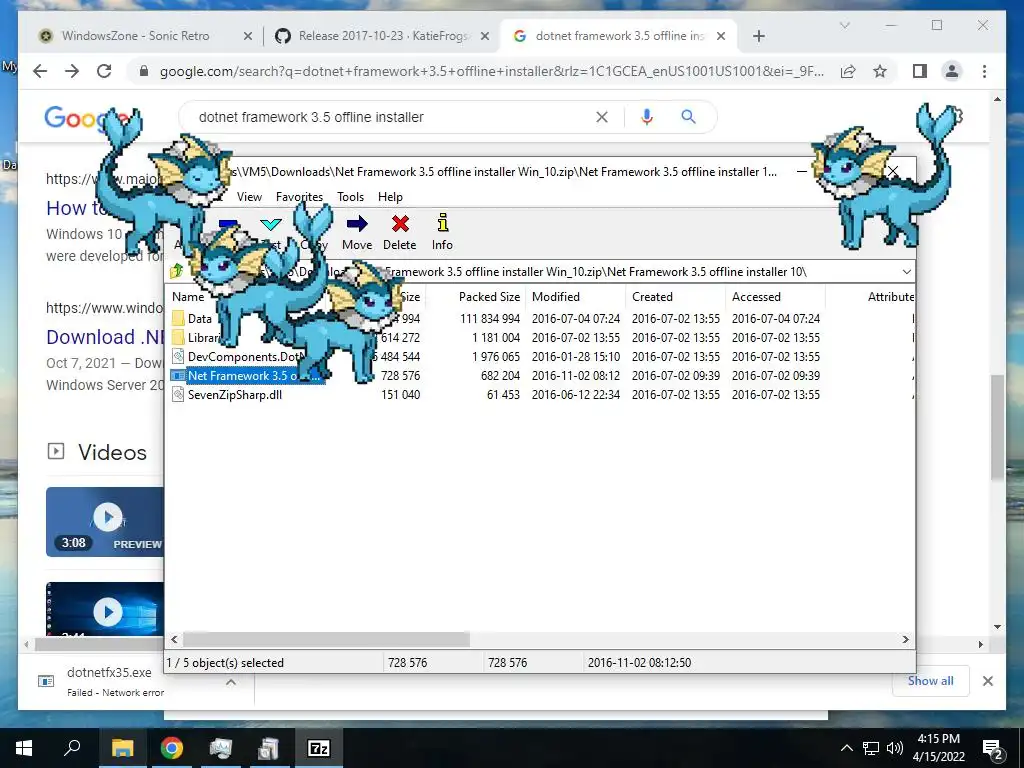The image size is (1024, 768).
Task: Expand the 7-Zip path dropdown arrow
Action: pos(906,272)
